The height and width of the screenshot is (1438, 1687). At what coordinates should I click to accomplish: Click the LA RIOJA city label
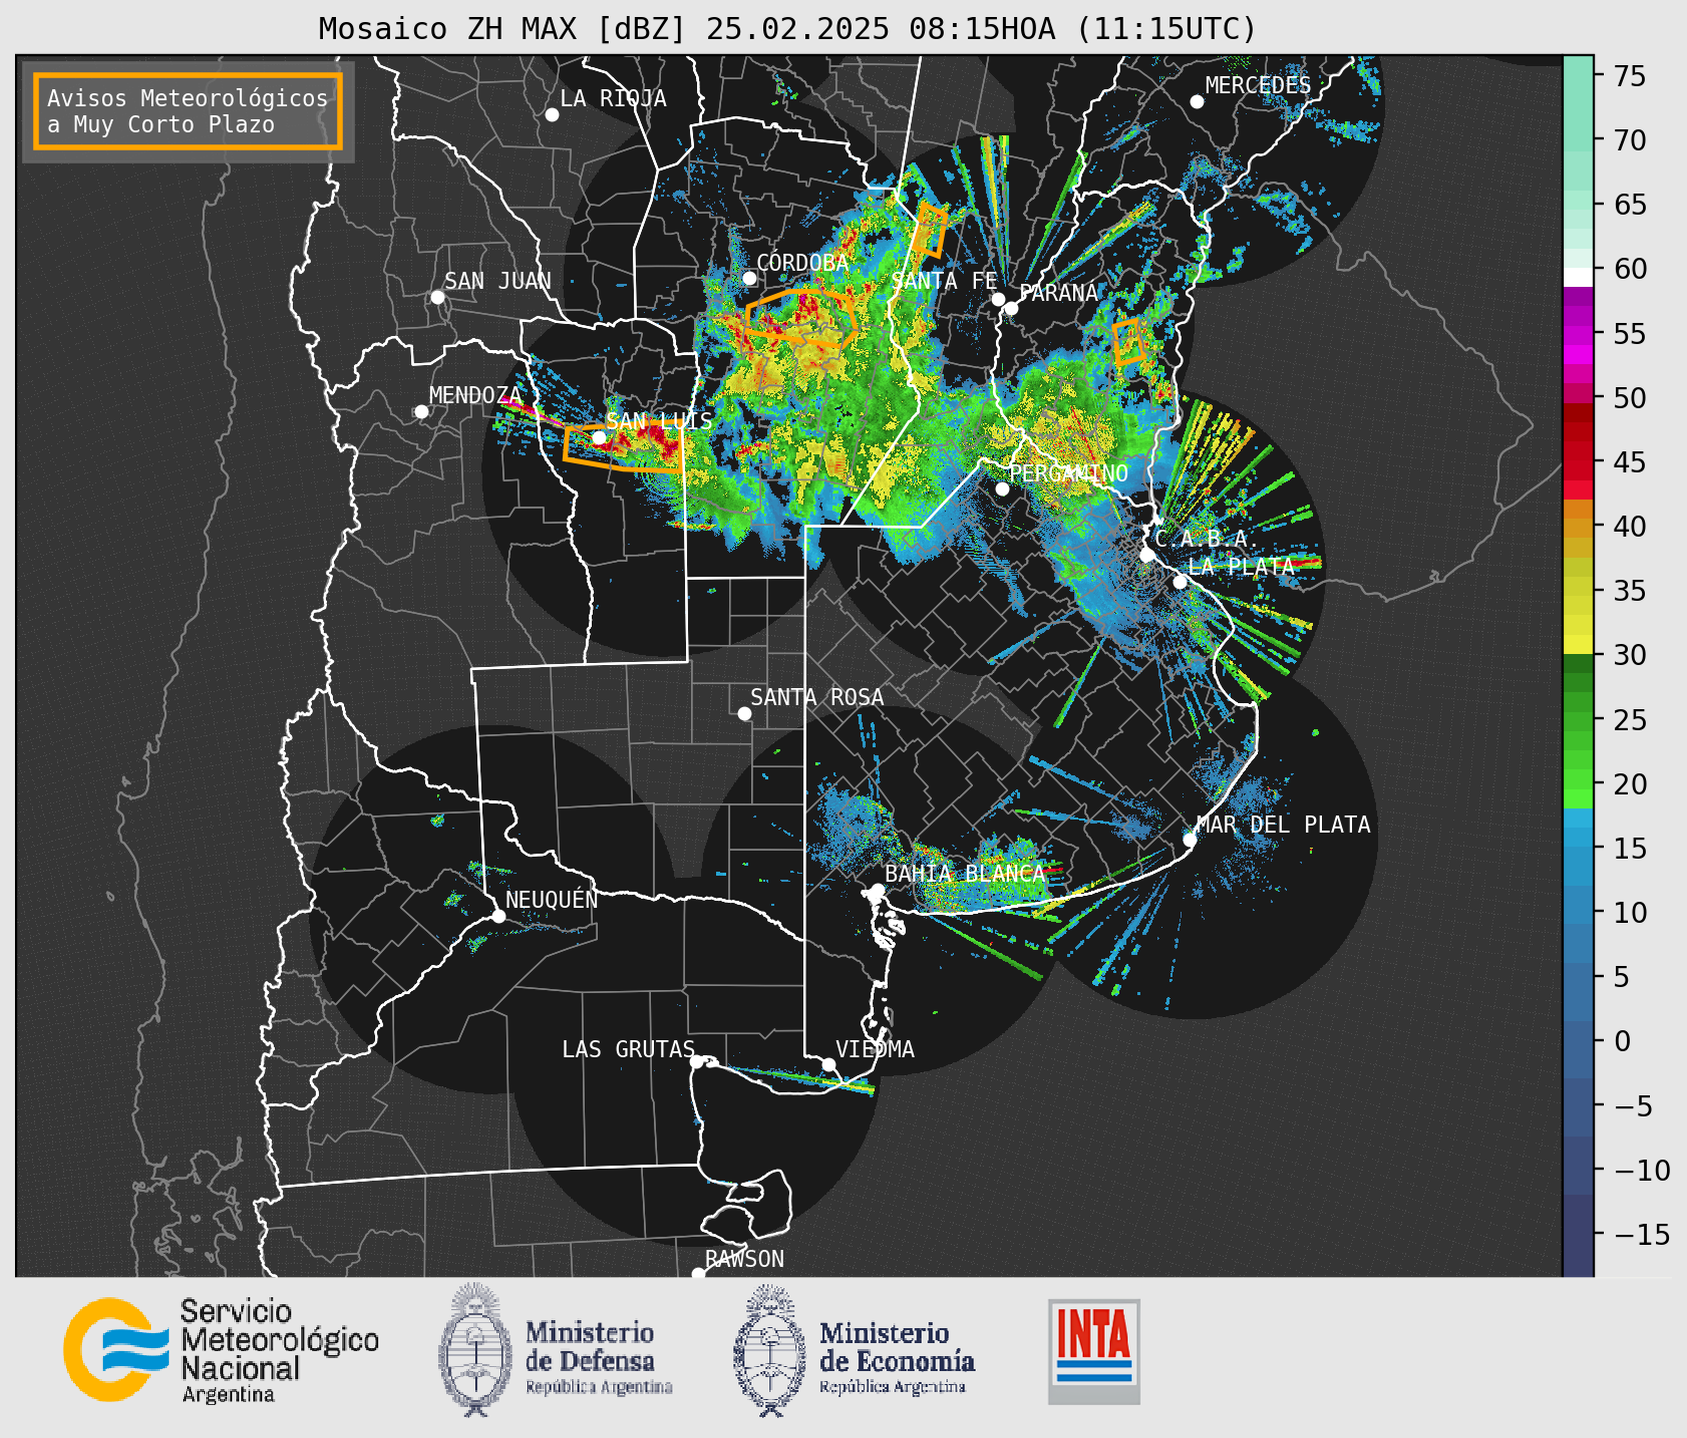pyautogui.click(x=613, y=98)
